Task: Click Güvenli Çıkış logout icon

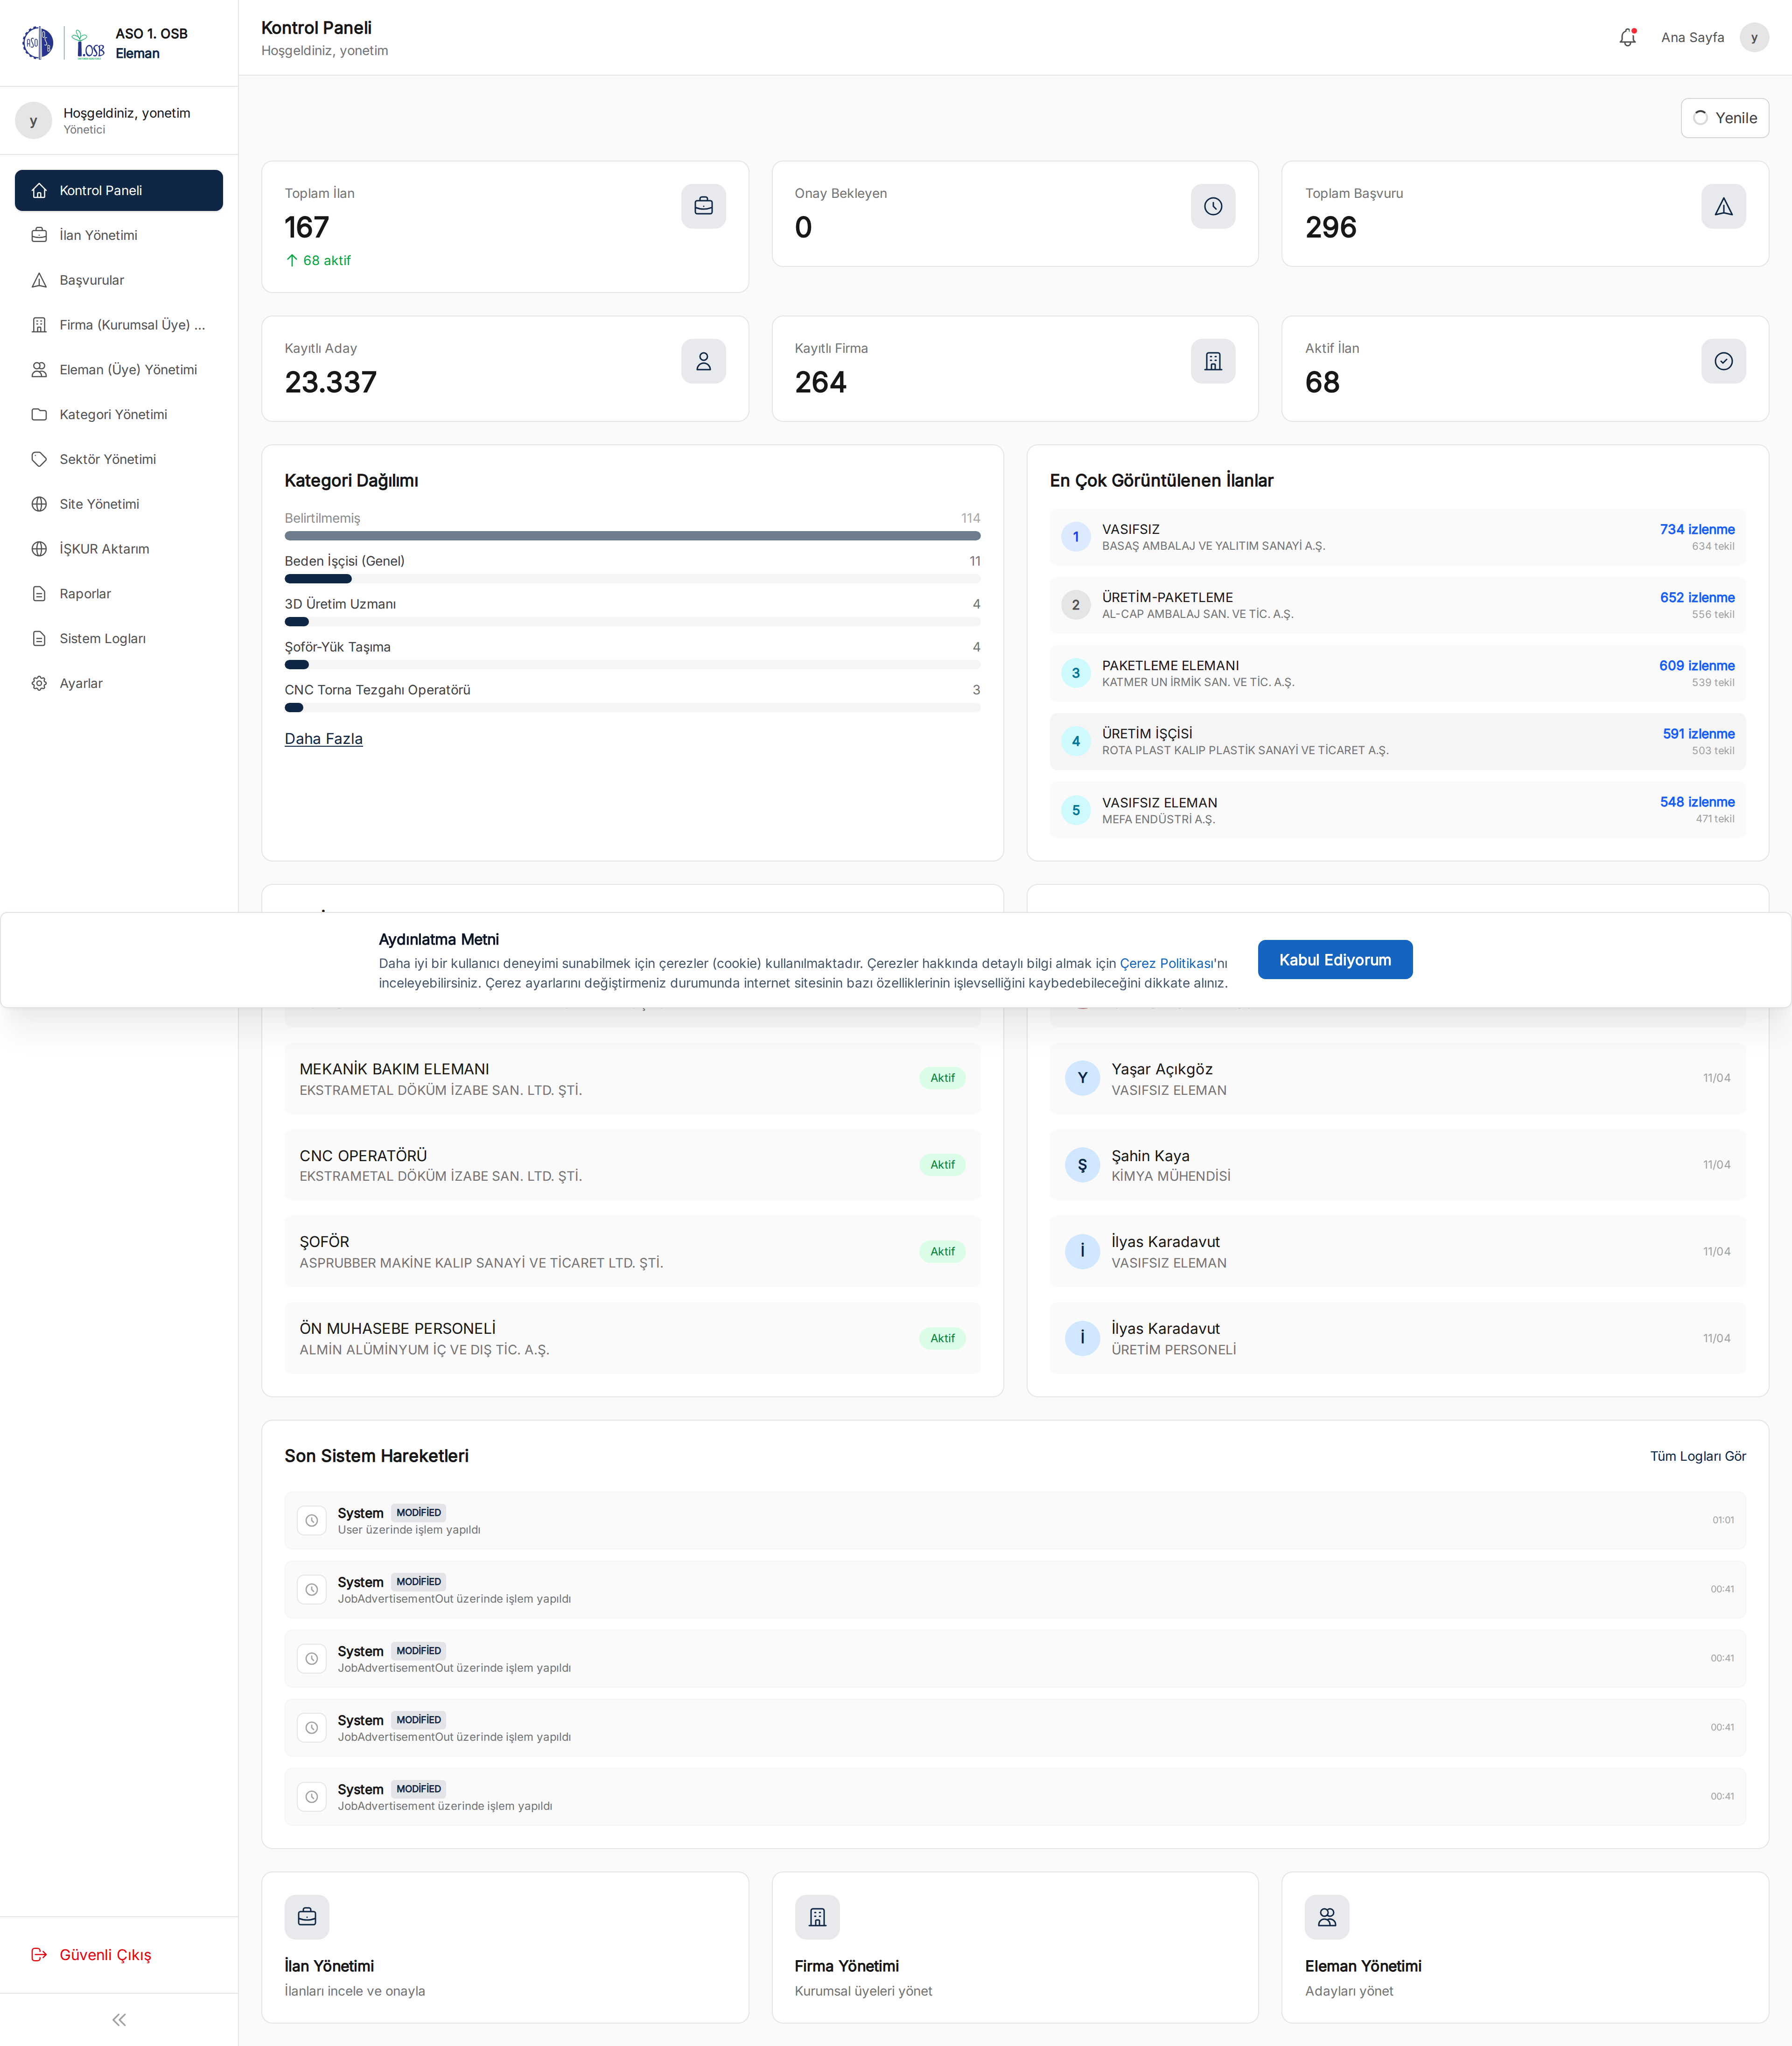Action: coord(39,1954)
